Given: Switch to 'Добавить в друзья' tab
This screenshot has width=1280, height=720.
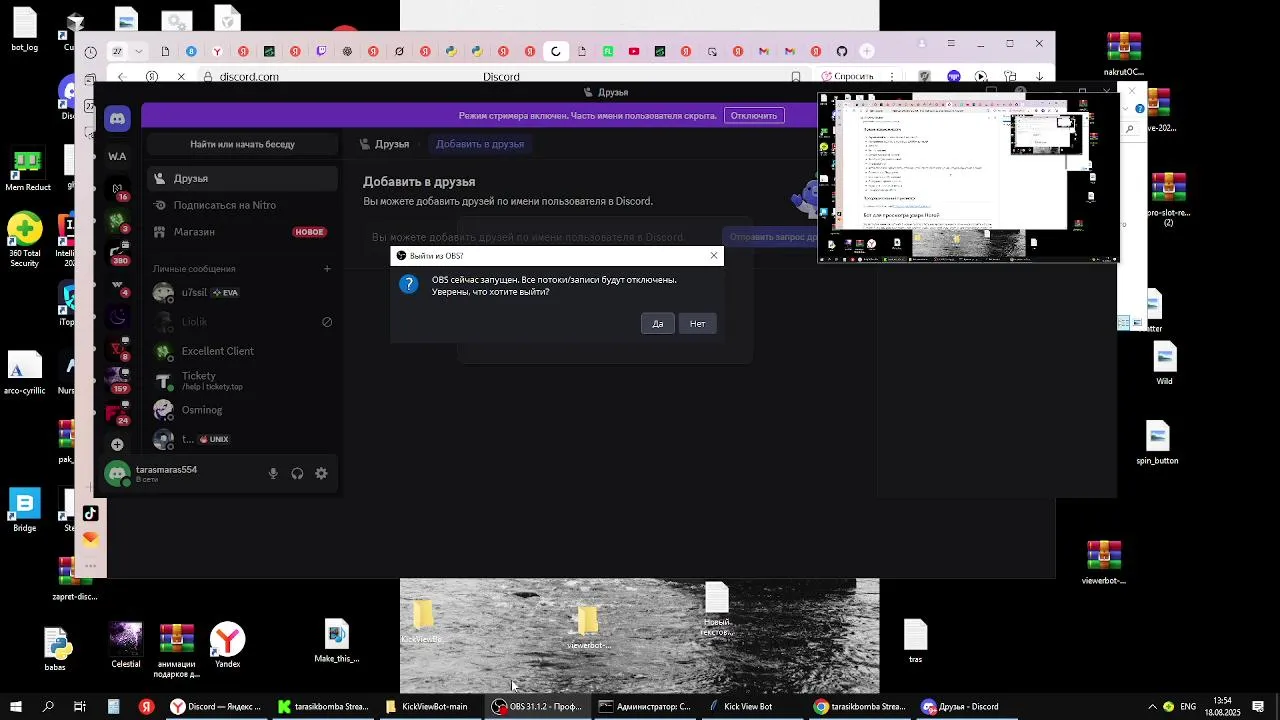Looking at the screenshot, I should click(480, 144).
